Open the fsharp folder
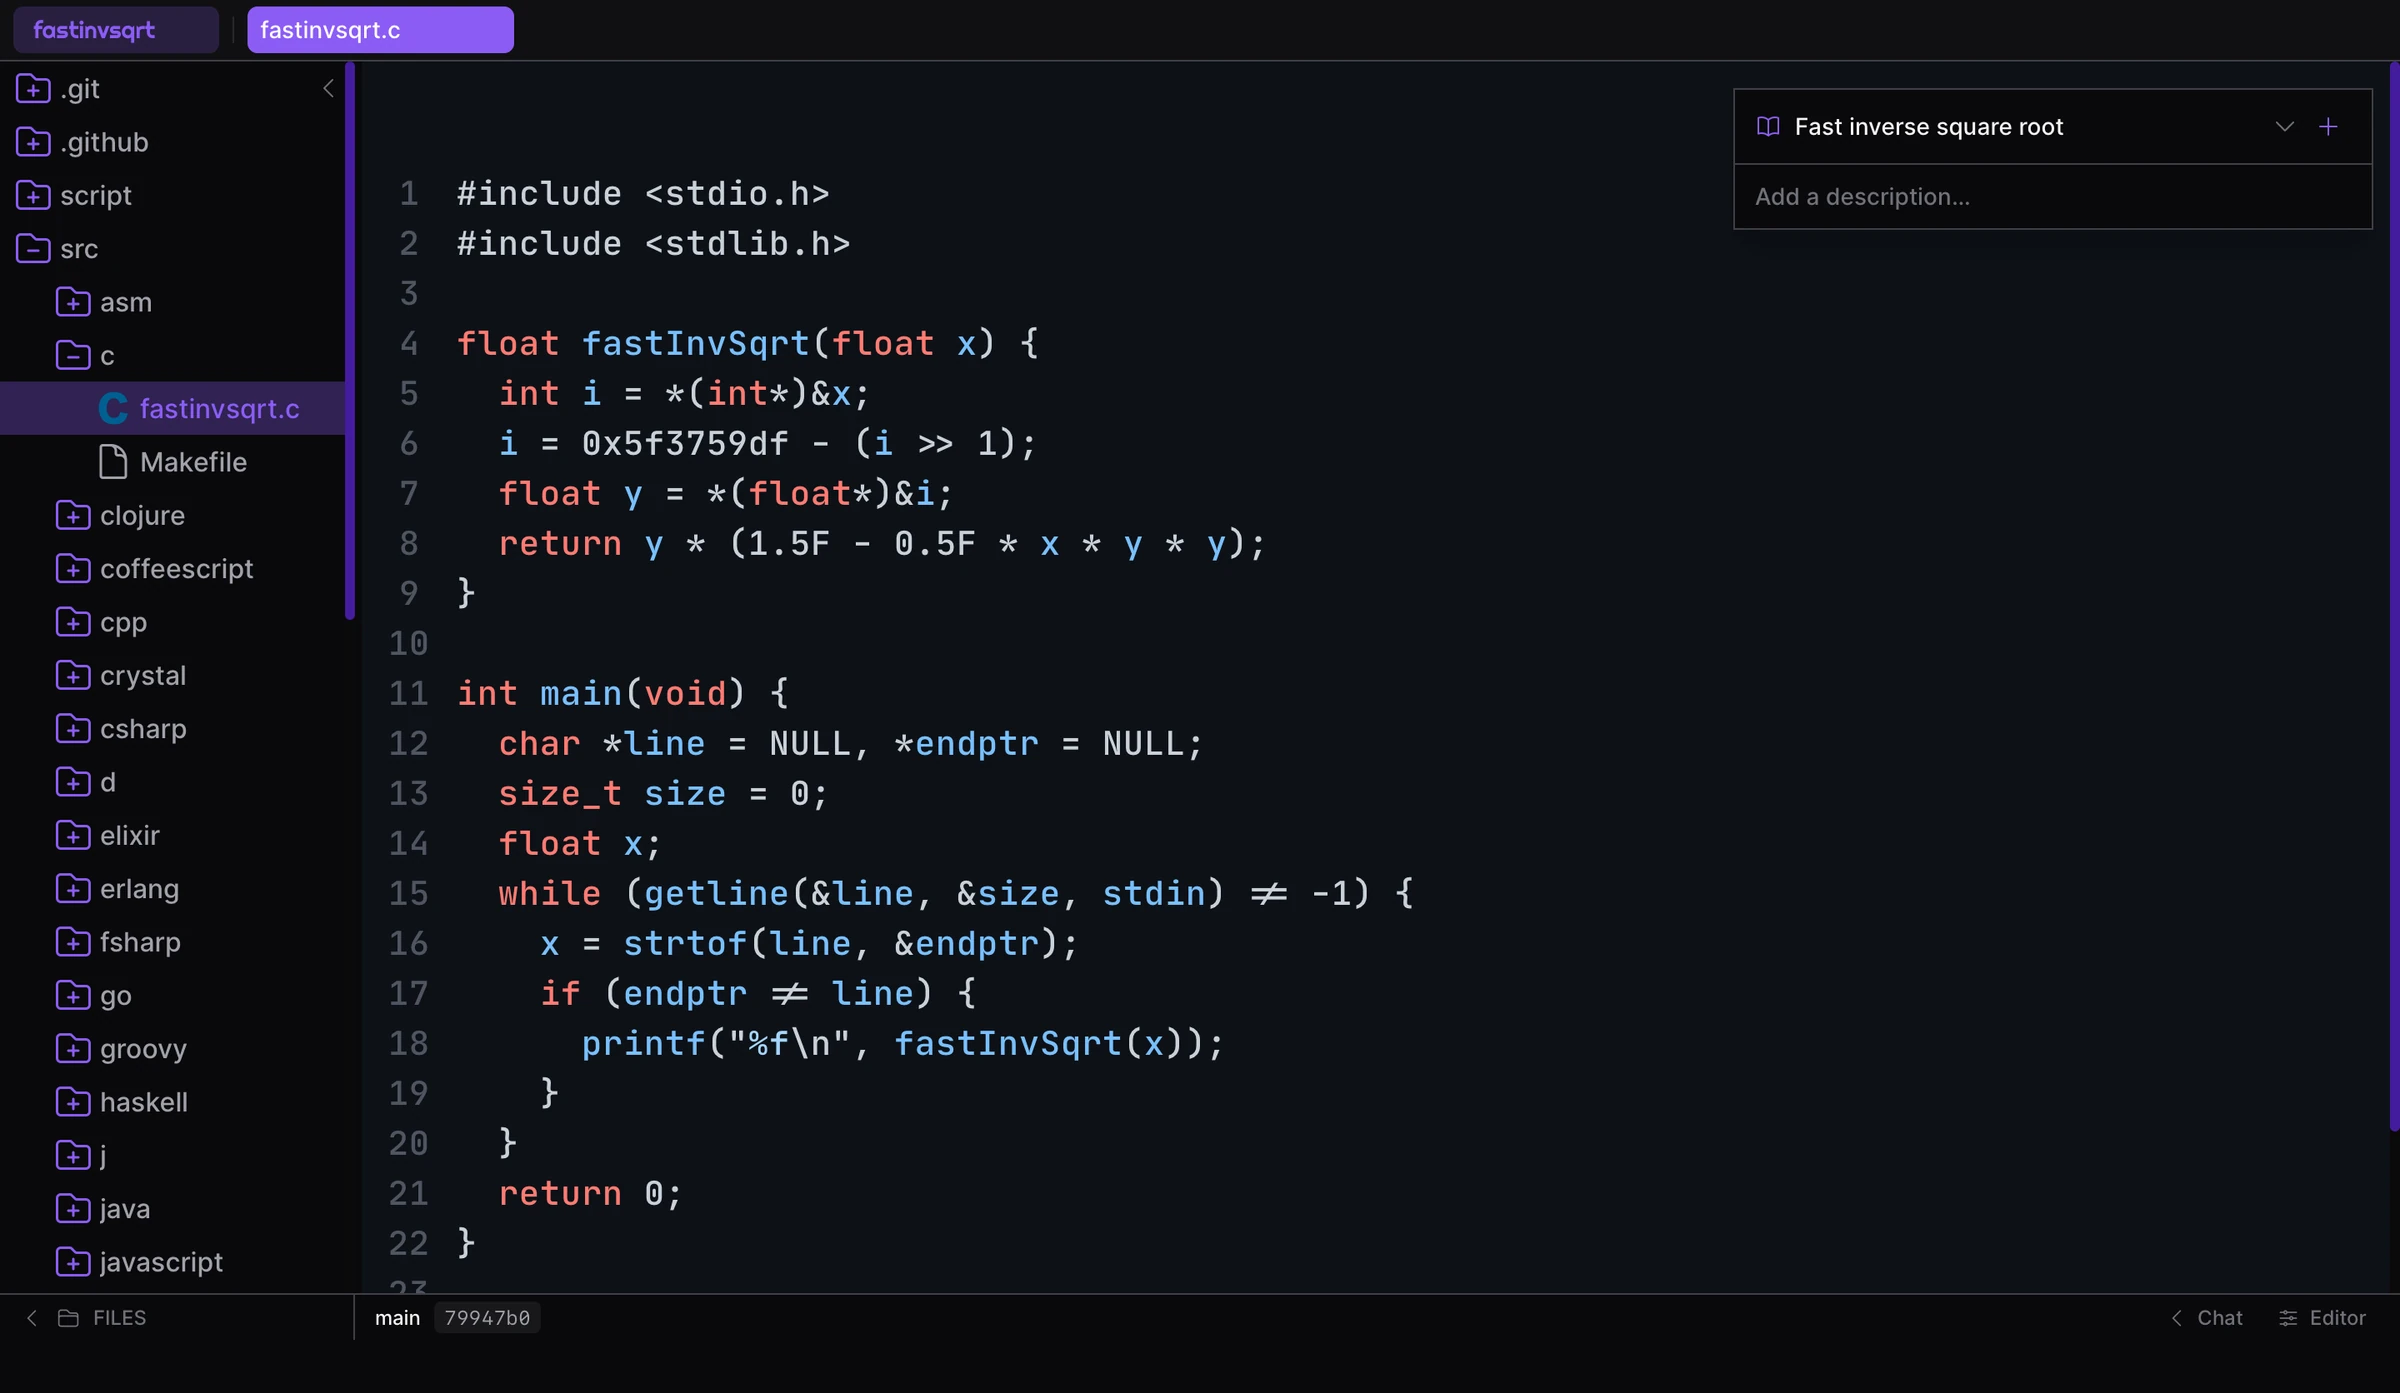This screenshot has width=2400, height=1393. 172,942
